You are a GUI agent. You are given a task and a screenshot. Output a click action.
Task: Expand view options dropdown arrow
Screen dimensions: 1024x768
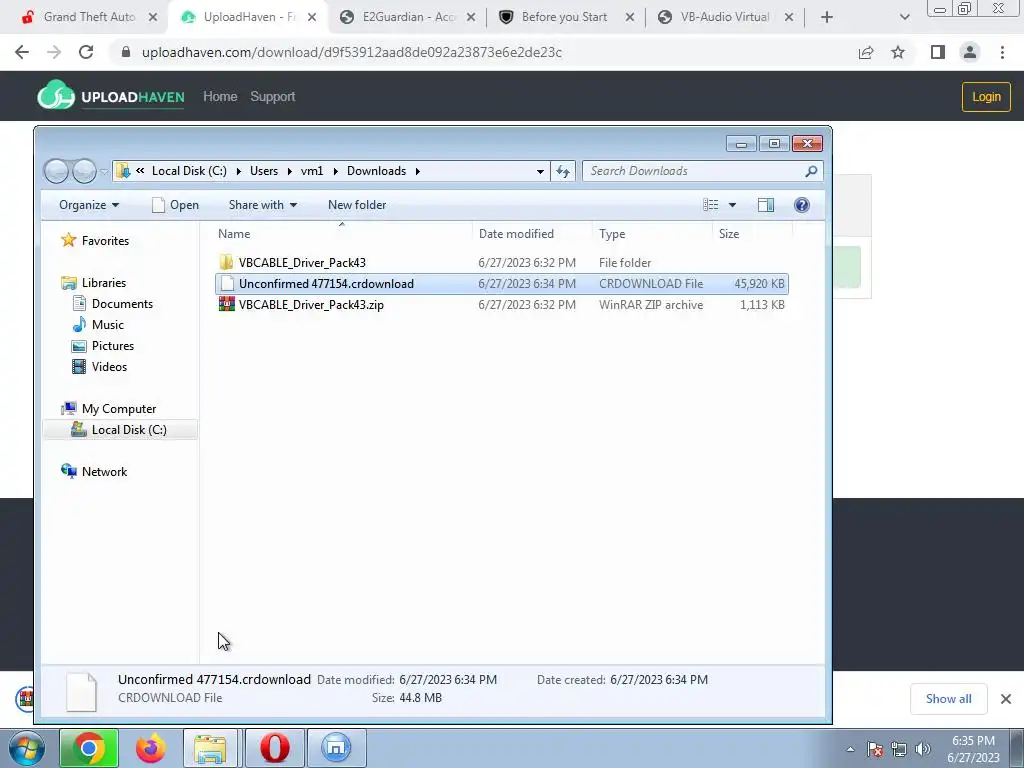(732, 205)
